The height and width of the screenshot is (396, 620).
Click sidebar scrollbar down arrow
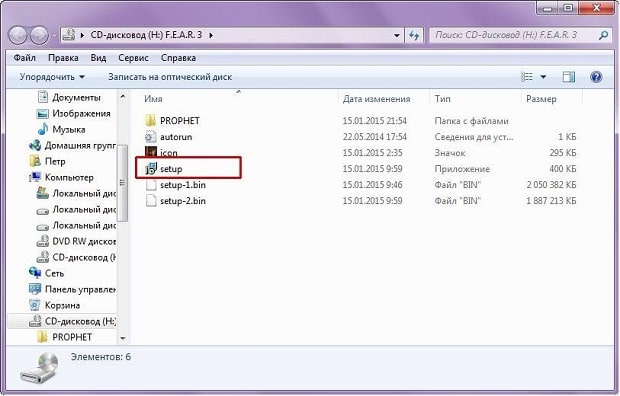(x=123, y=338)
